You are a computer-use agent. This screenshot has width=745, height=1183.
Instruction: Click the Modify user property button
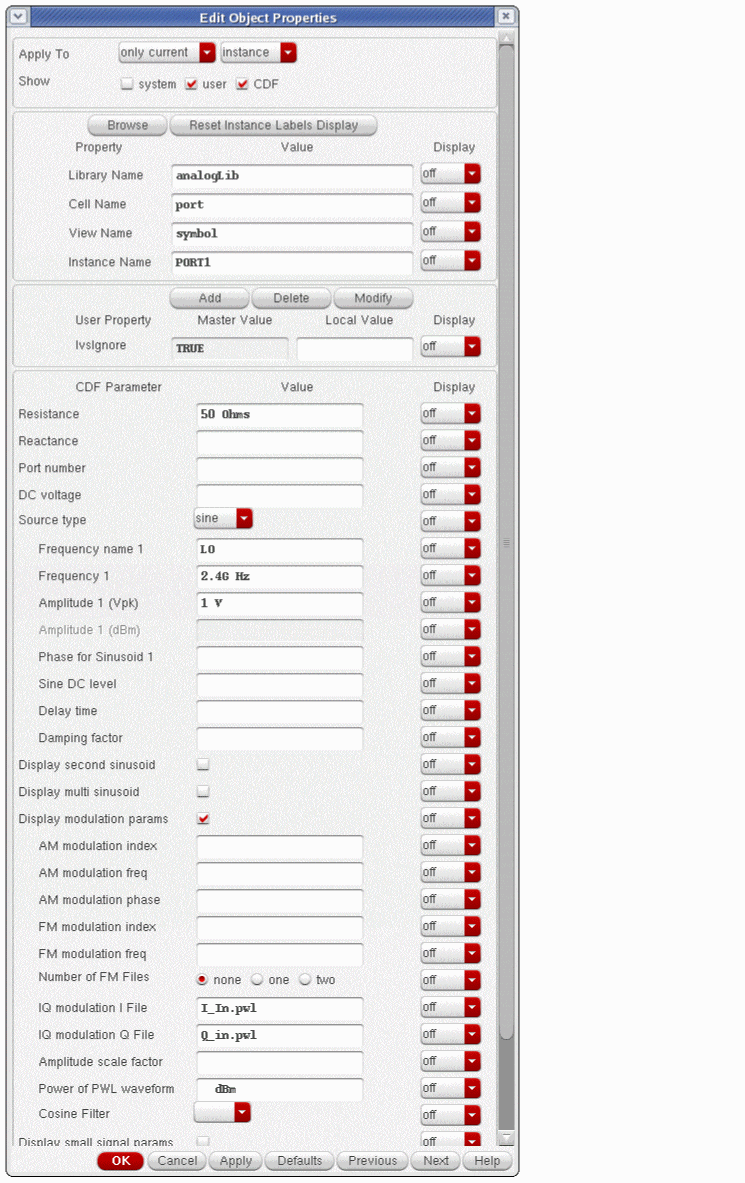click(373, 298)
